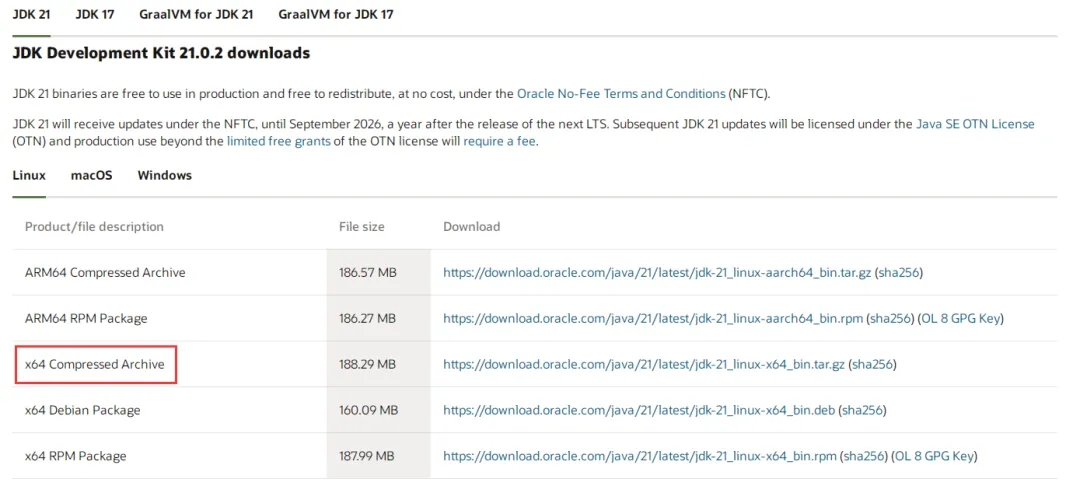
Task: Download the x64 Compressed Archive tar.gz
Action: (x=643, y=364)
